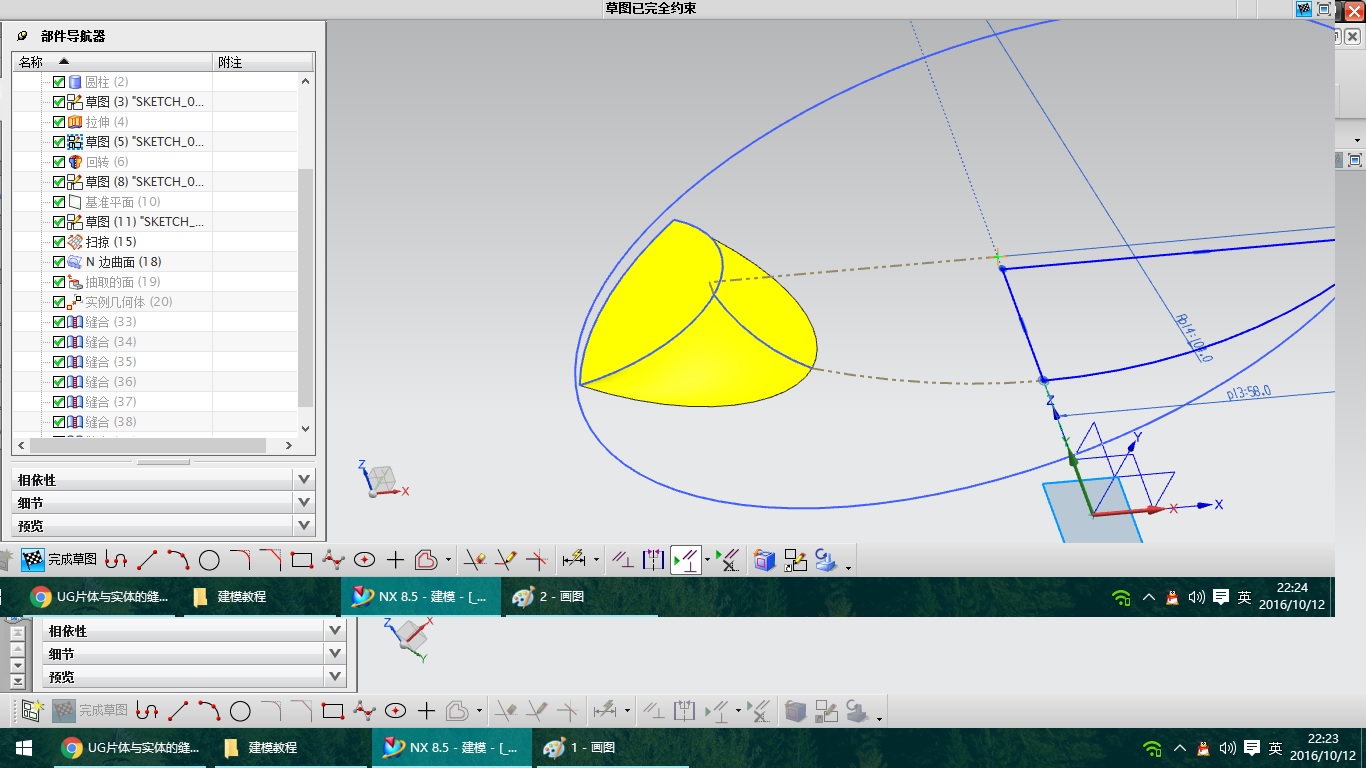1366x768 pixels.
Task: Select the Chamfer tool in the active sketch toolbar
Action: 271,558
